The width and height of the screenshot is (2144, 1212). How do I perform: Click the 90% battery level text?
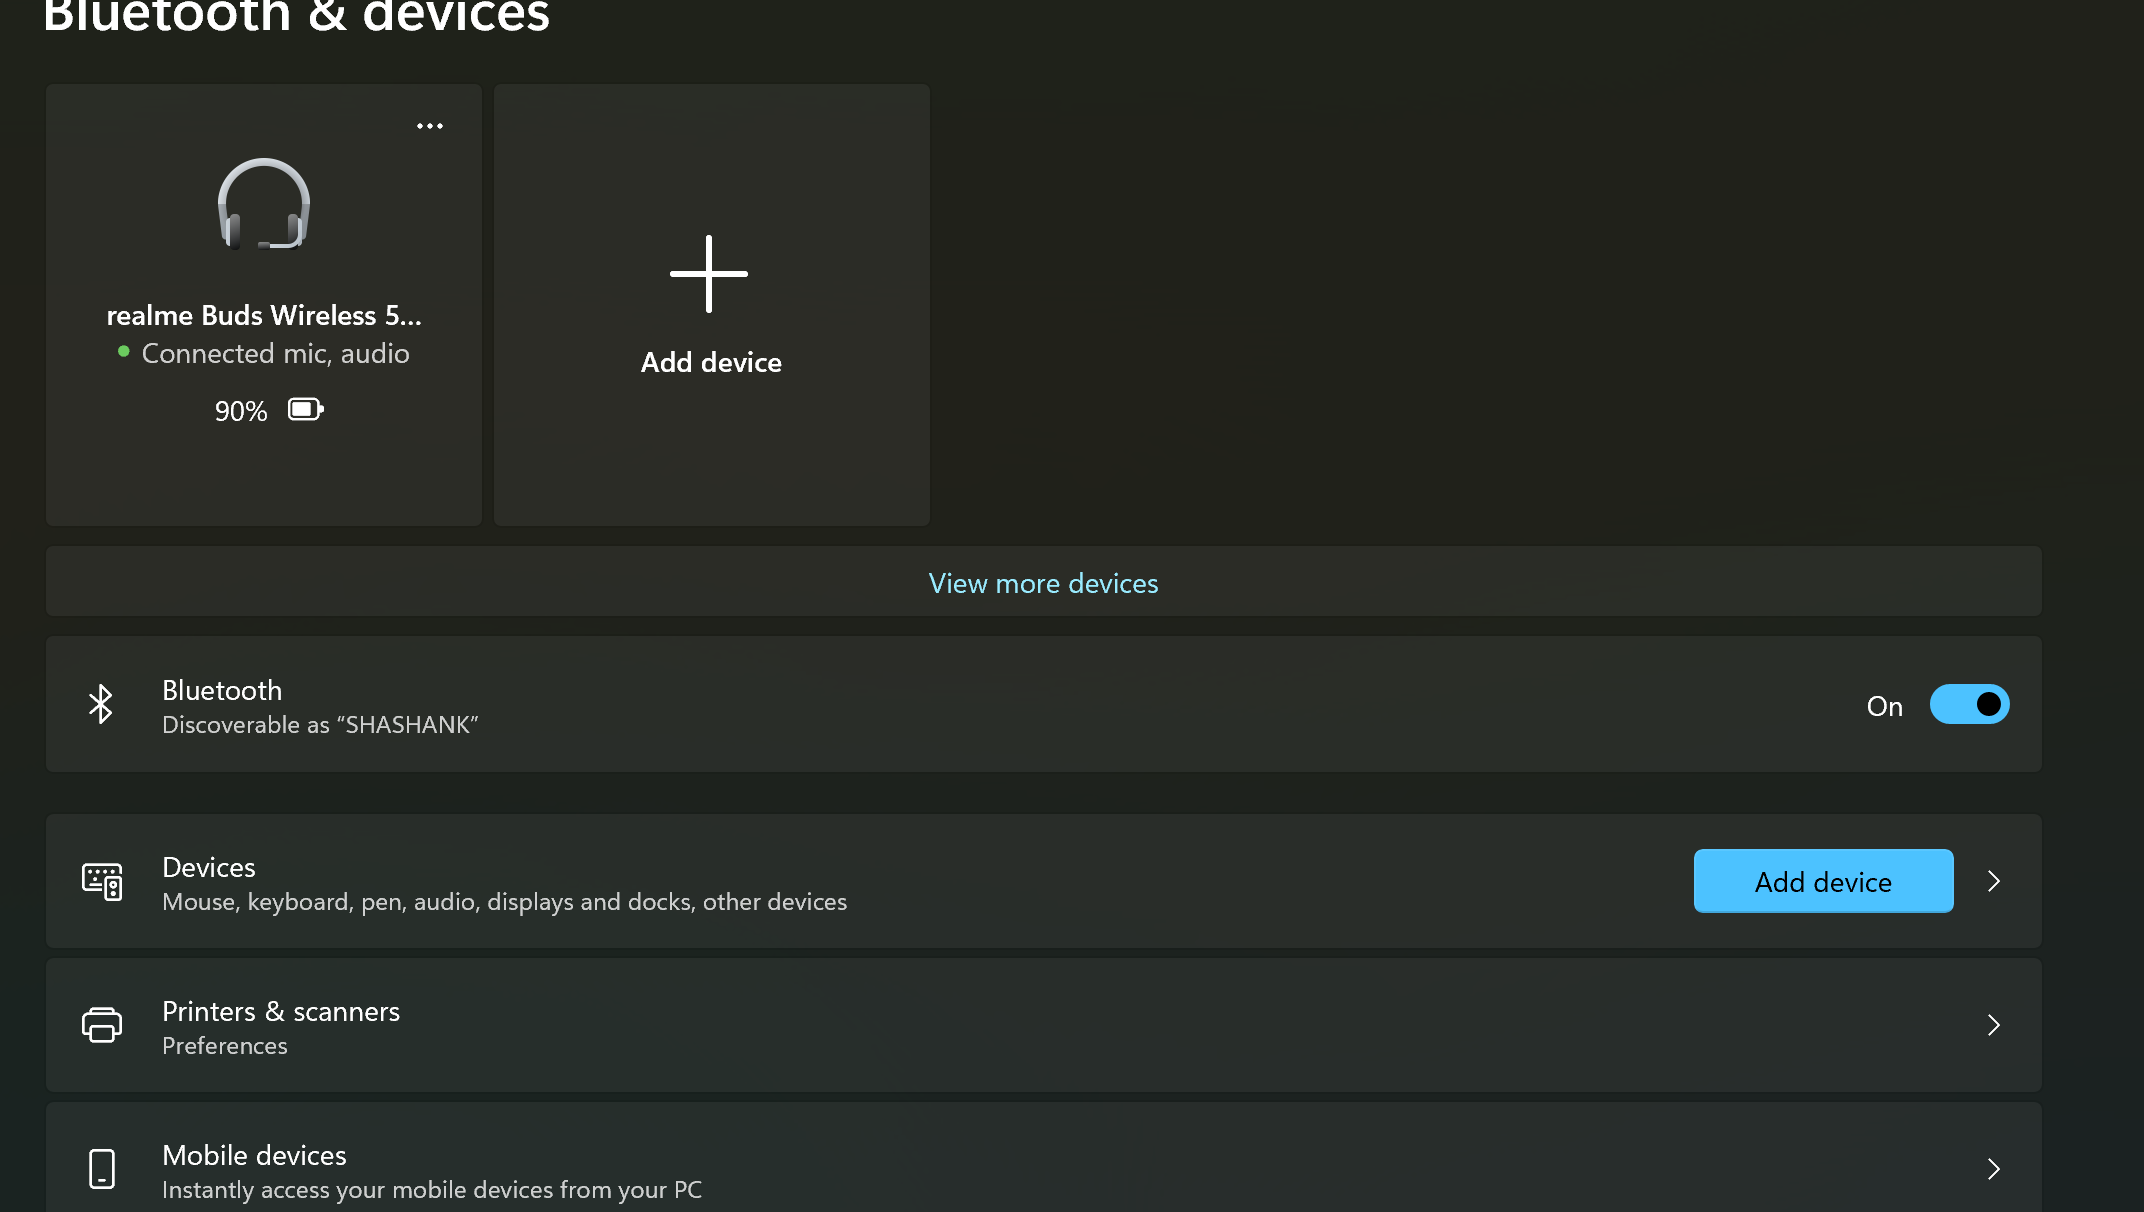click(241, 411)
